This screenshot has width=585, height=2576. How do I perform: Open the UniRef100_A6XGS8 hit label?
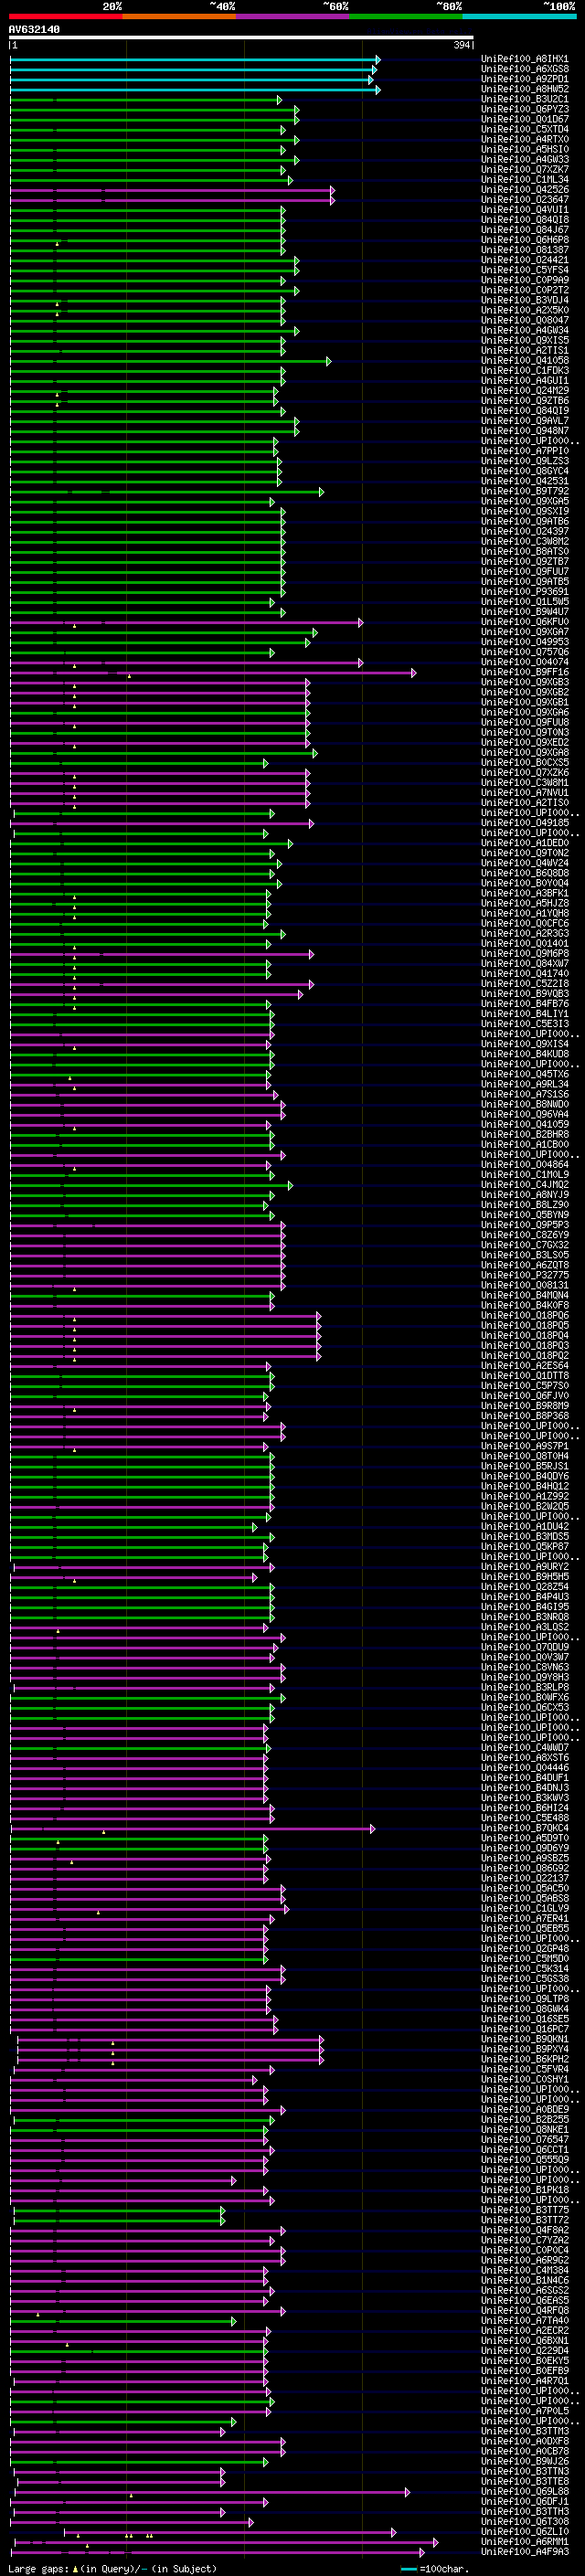coord(525,70)
